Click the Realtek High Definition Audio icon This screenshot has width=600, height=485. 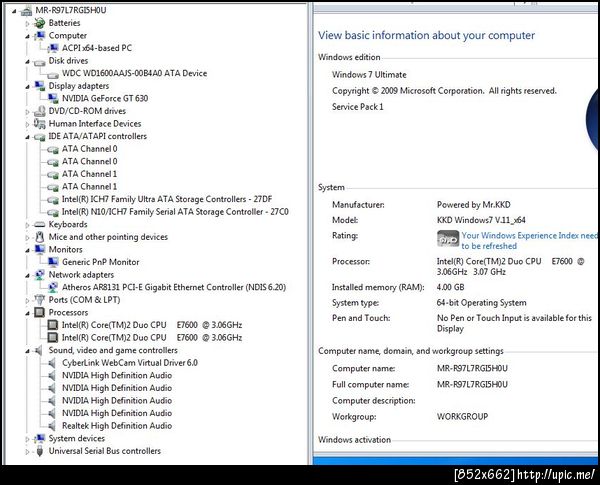pyautogui.click(x=52, y=426)
